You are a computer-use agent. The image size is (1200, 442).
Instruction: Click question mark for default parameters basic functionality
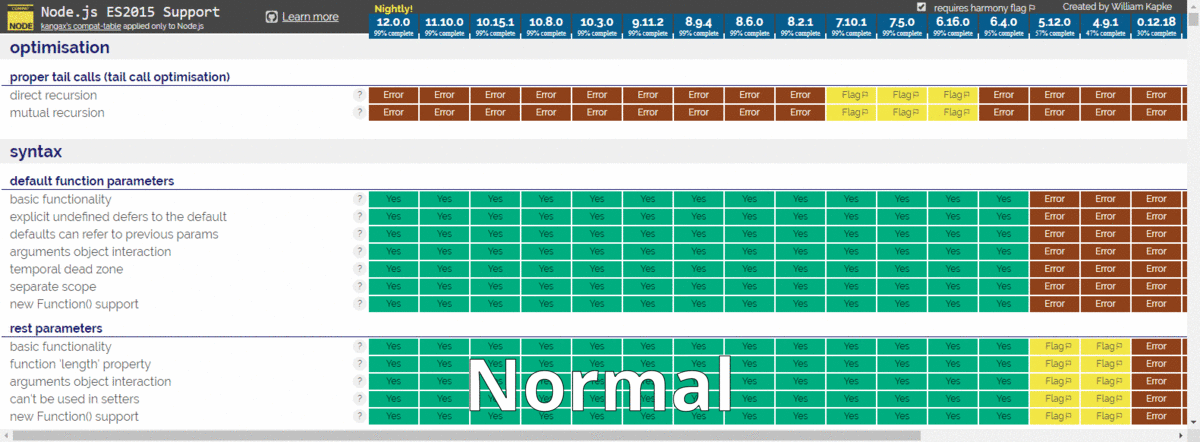(x=358, y=199)
